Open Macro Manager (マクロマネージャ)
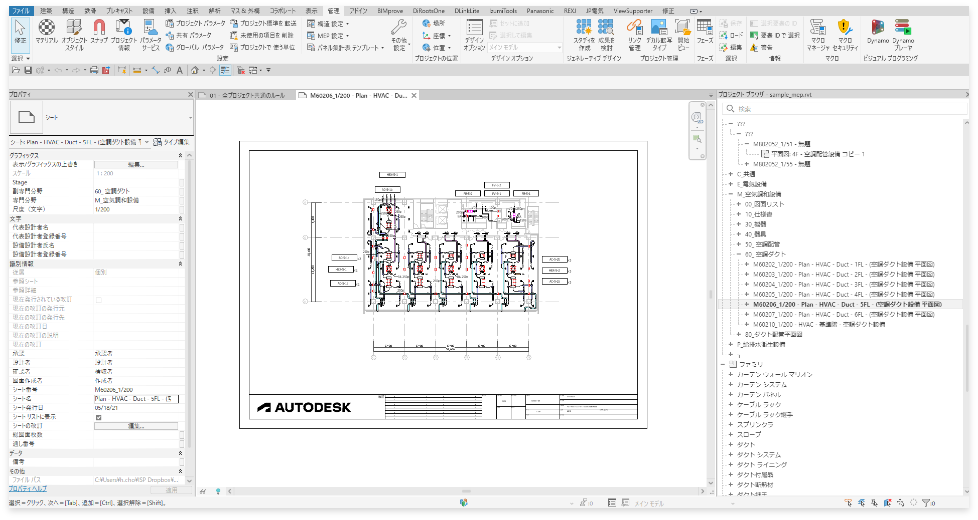978x520 pixels. pyautogui.click(x=818, y=34)
